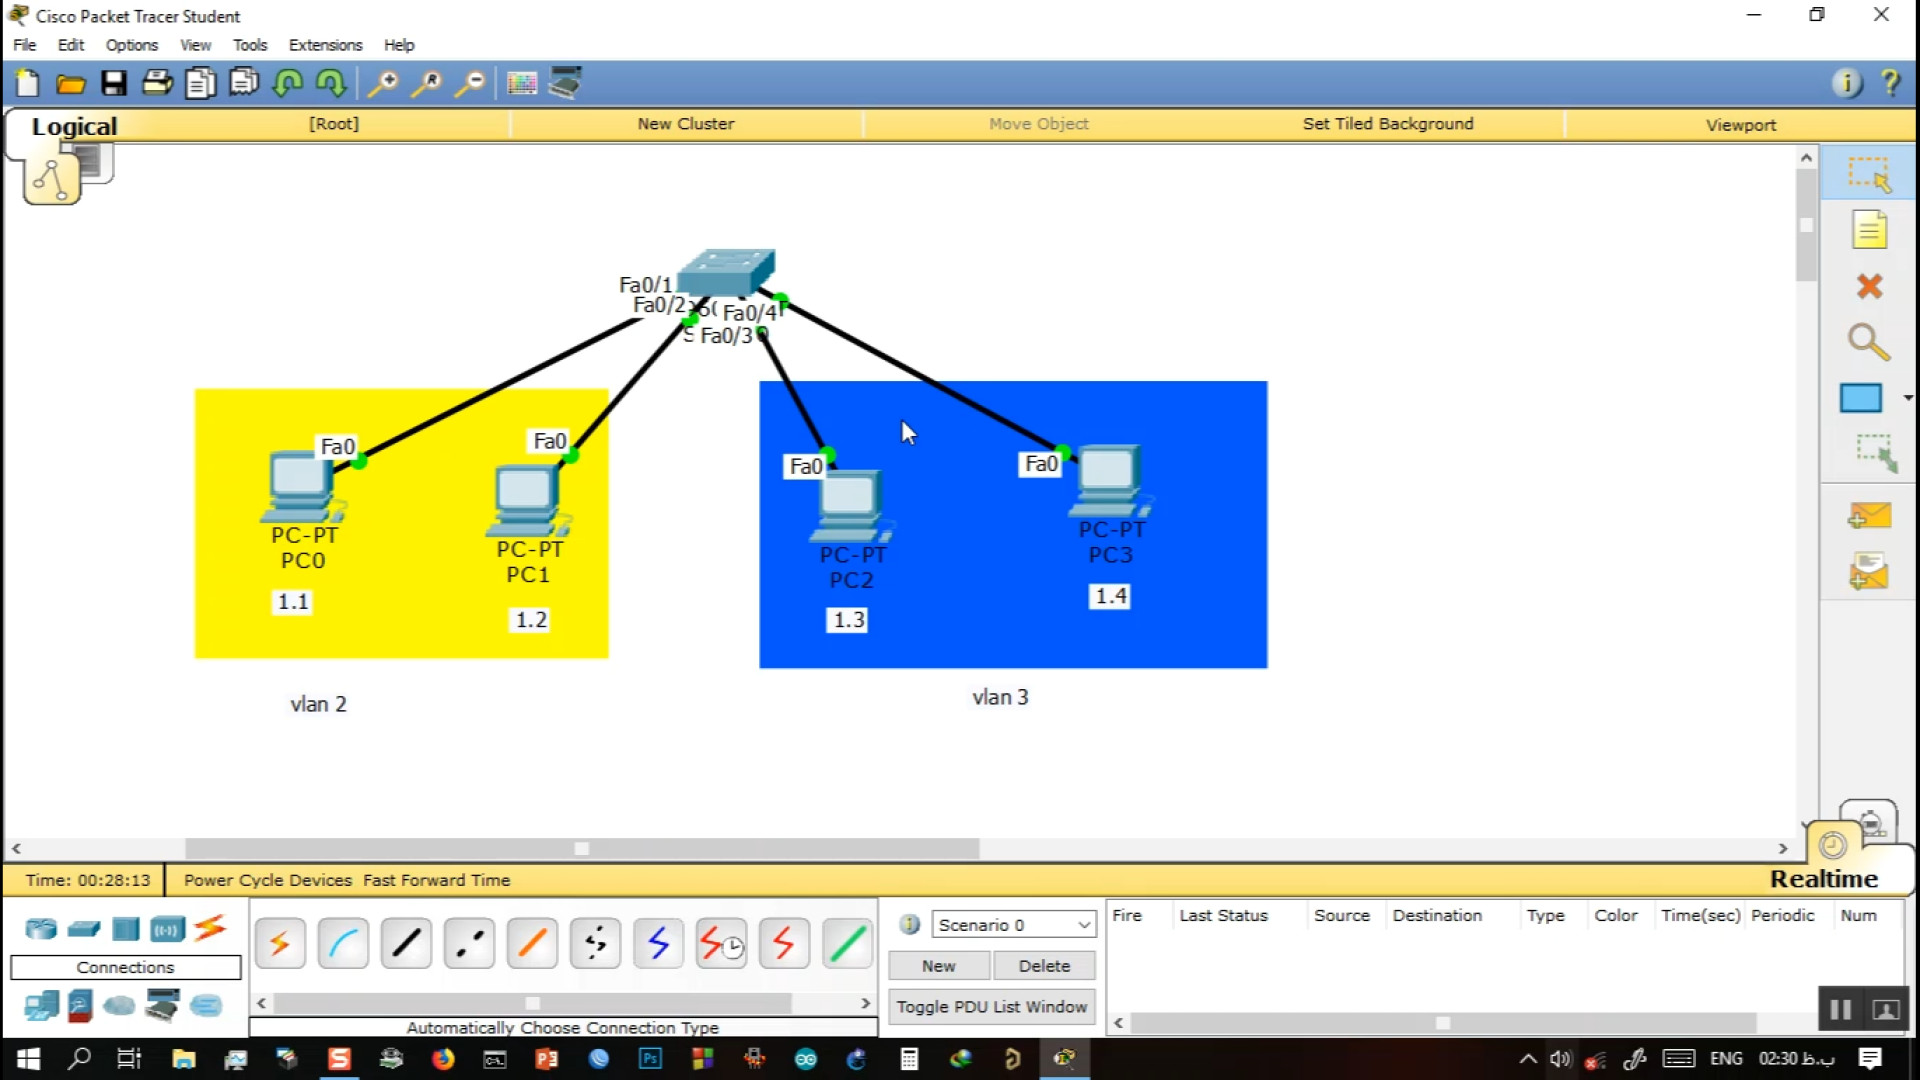Click the New file icon
Image resolution: width=1920 pixels, height=1080 pixels.
click(27, 84)
